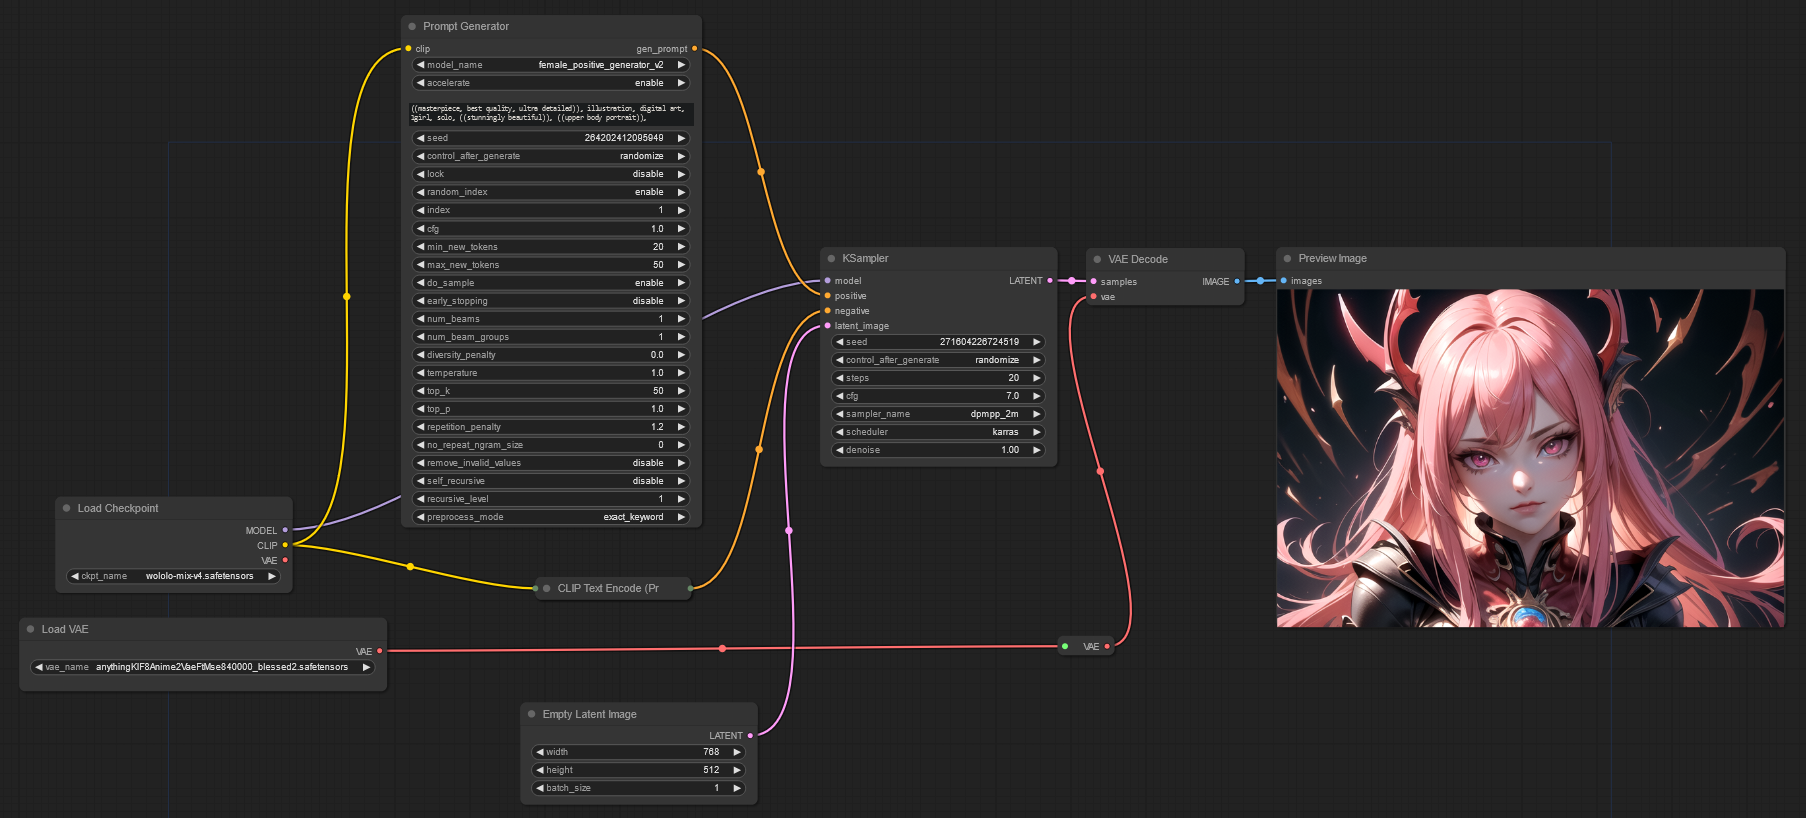Open control_after_generate dropdown in KSampler
This screenshot has width=1806, height=818.
click(x=938, y=360)
